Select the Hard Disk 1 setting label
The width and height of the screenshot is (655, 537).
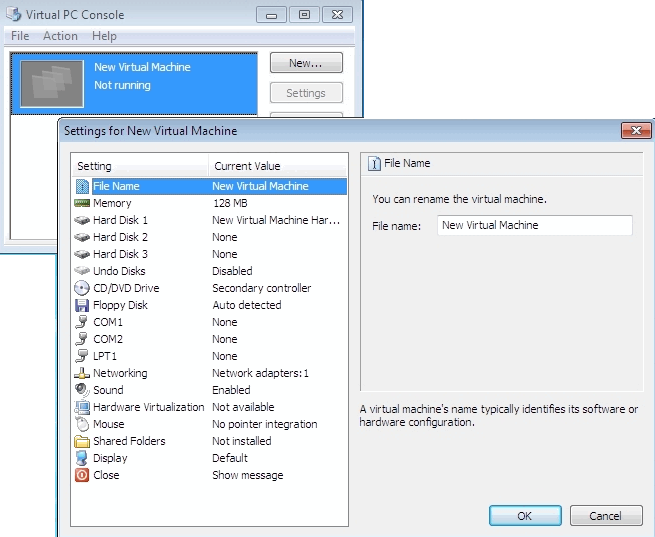point(120,220)
